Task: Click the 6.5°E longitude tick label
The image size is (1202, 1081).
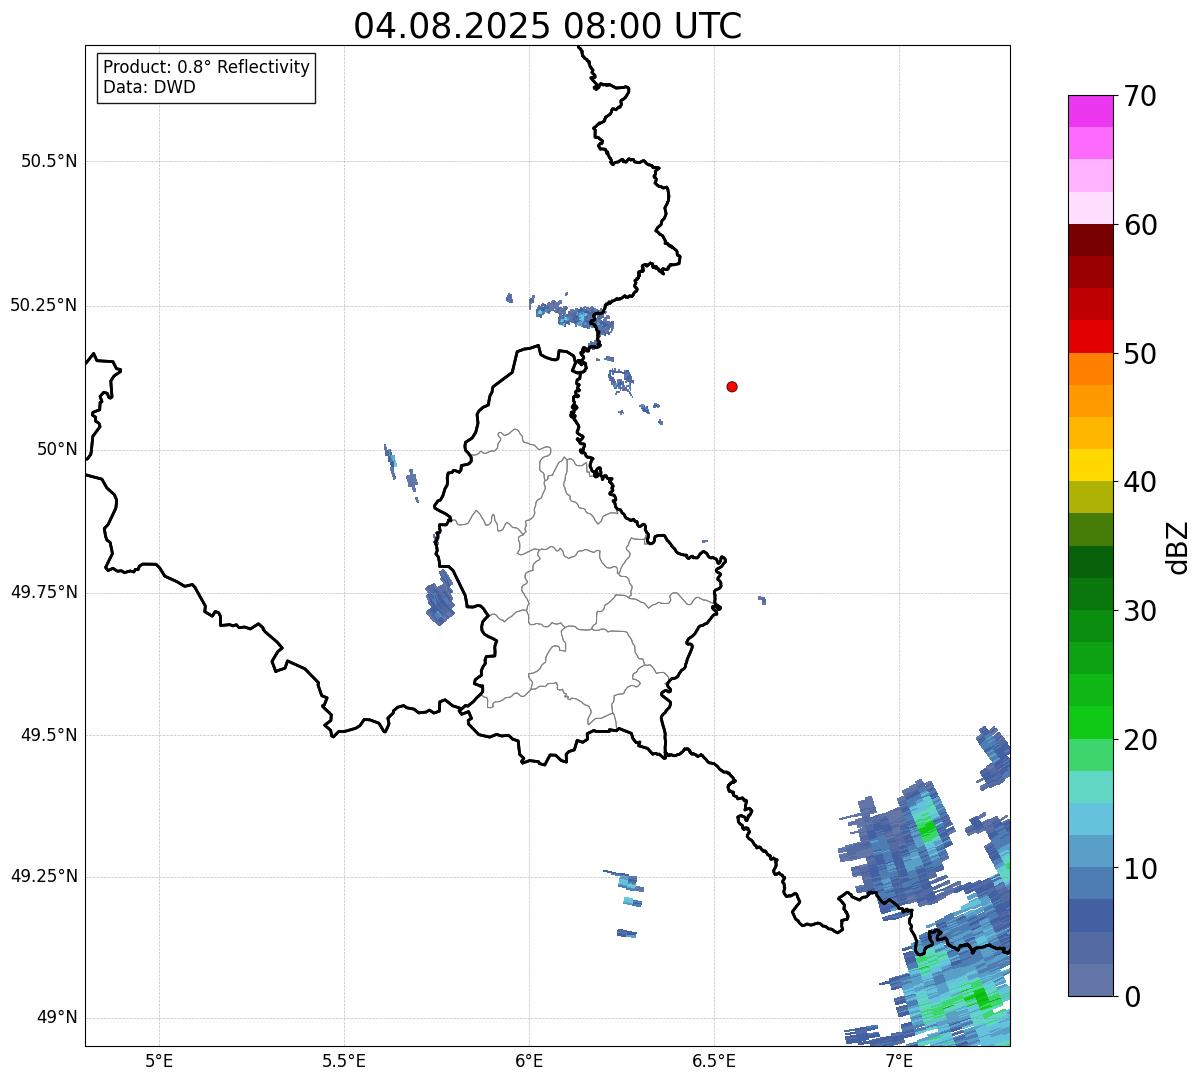Action: point(714,1060)
